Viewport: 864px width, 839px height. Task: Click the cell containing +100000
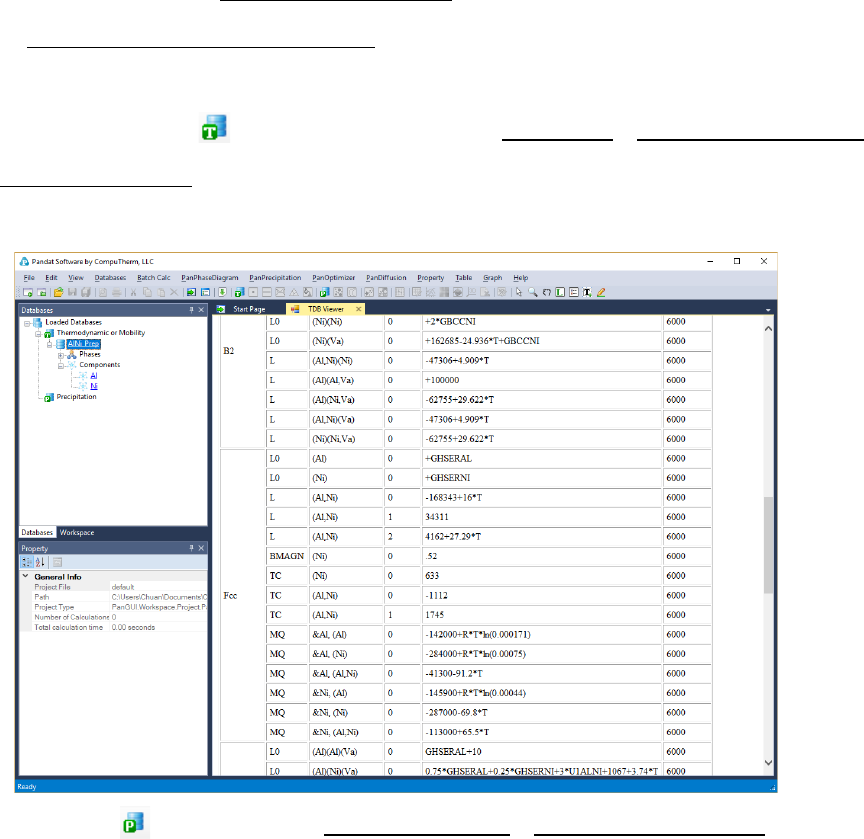[542, 380]
